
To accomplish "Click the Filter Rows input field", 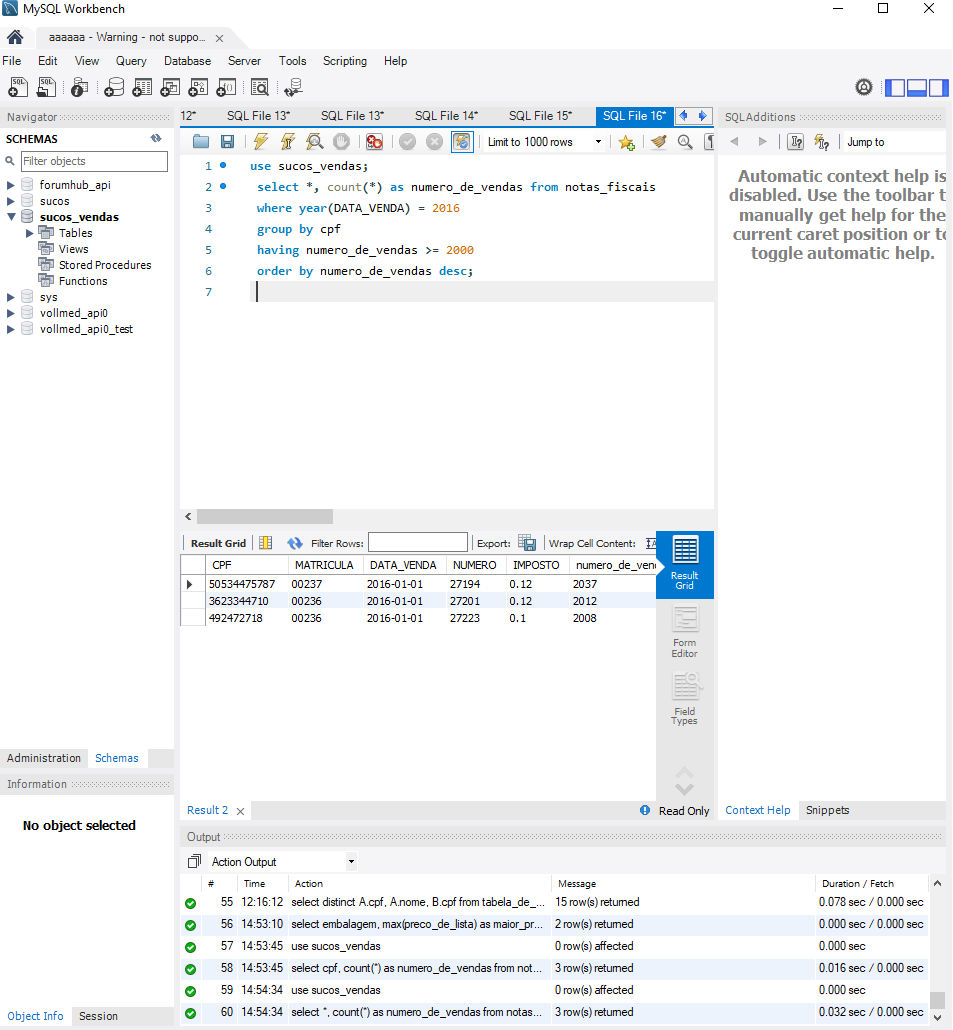I will click(418, 543).
